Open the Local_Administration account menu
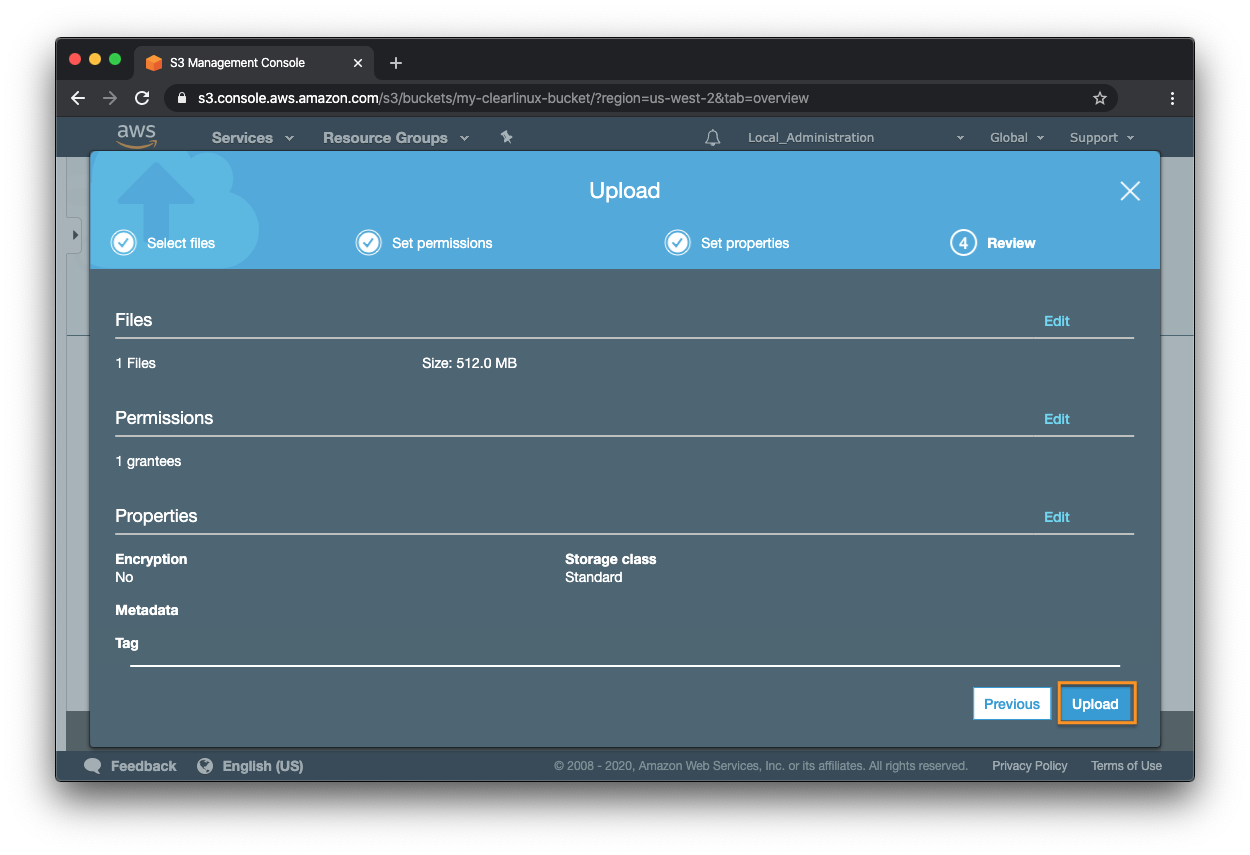The width and height of the screenshot is (1250, 855). point(856,138)
